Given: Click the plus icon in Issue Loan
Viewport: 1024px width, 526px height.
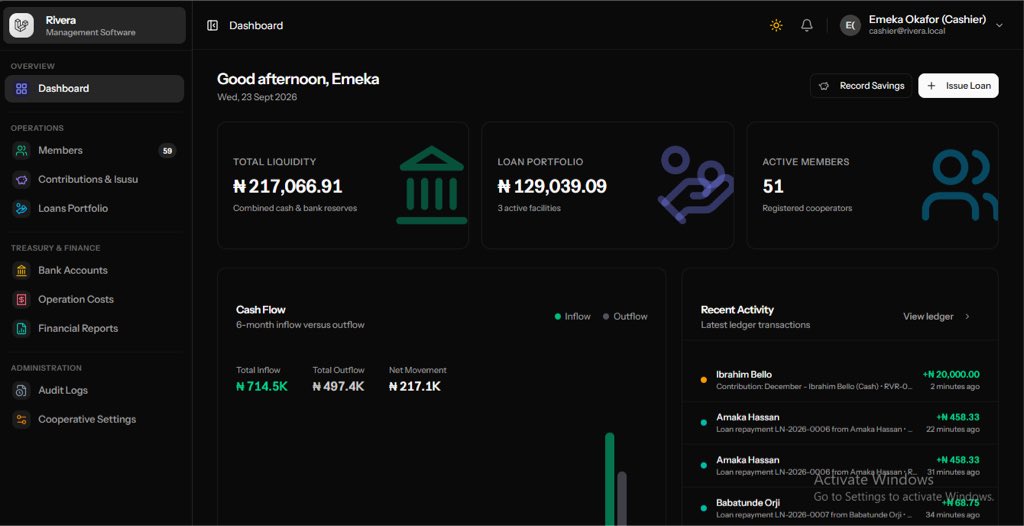Looking at the screenshot, I should pyautogui.click(x=931, y=86).
